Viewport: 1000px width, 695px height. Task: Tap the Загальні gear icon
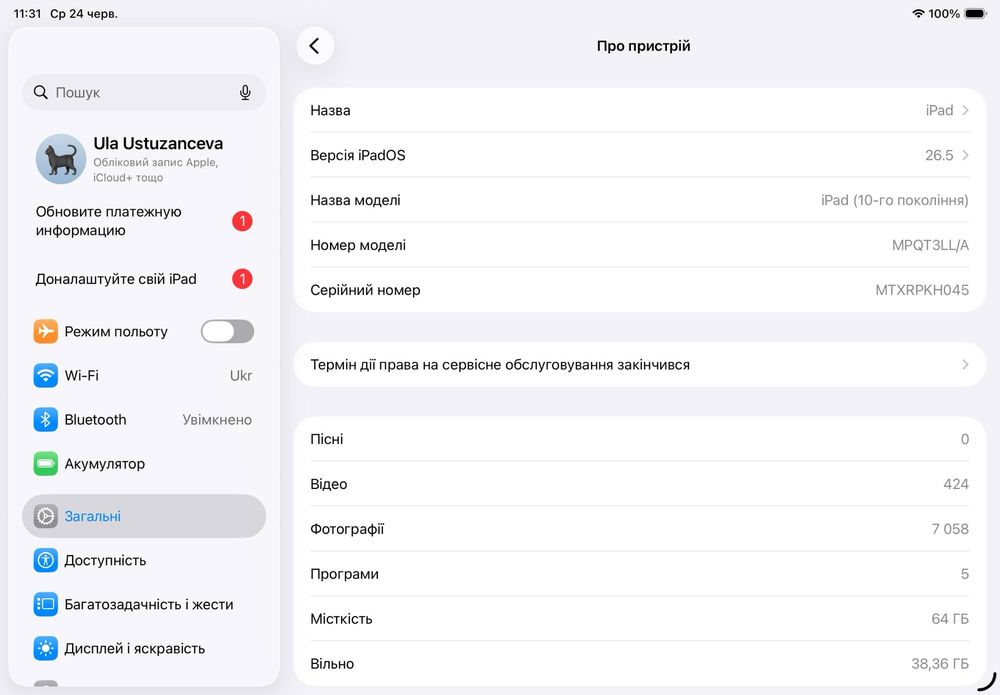tap(45, 516)
